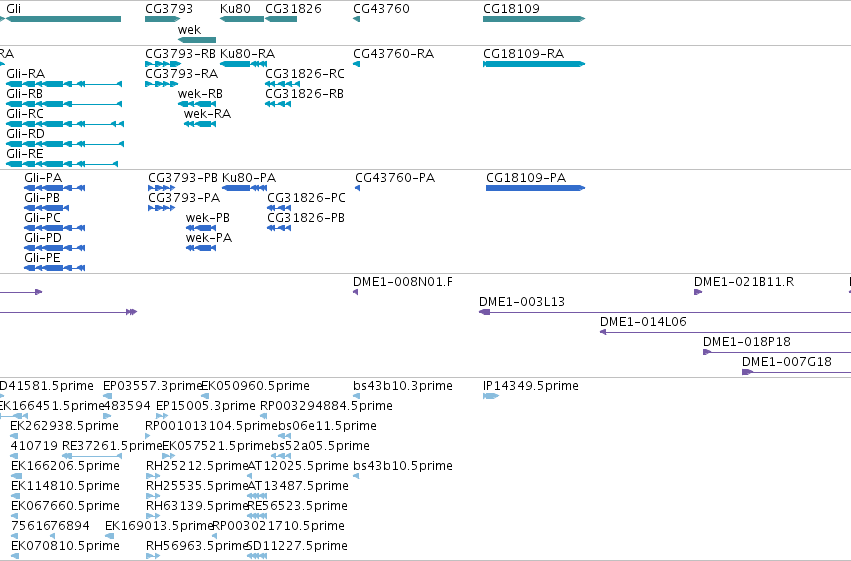Click the CG43760 gene label
851x561 pixels.
(x=381, y=9)
